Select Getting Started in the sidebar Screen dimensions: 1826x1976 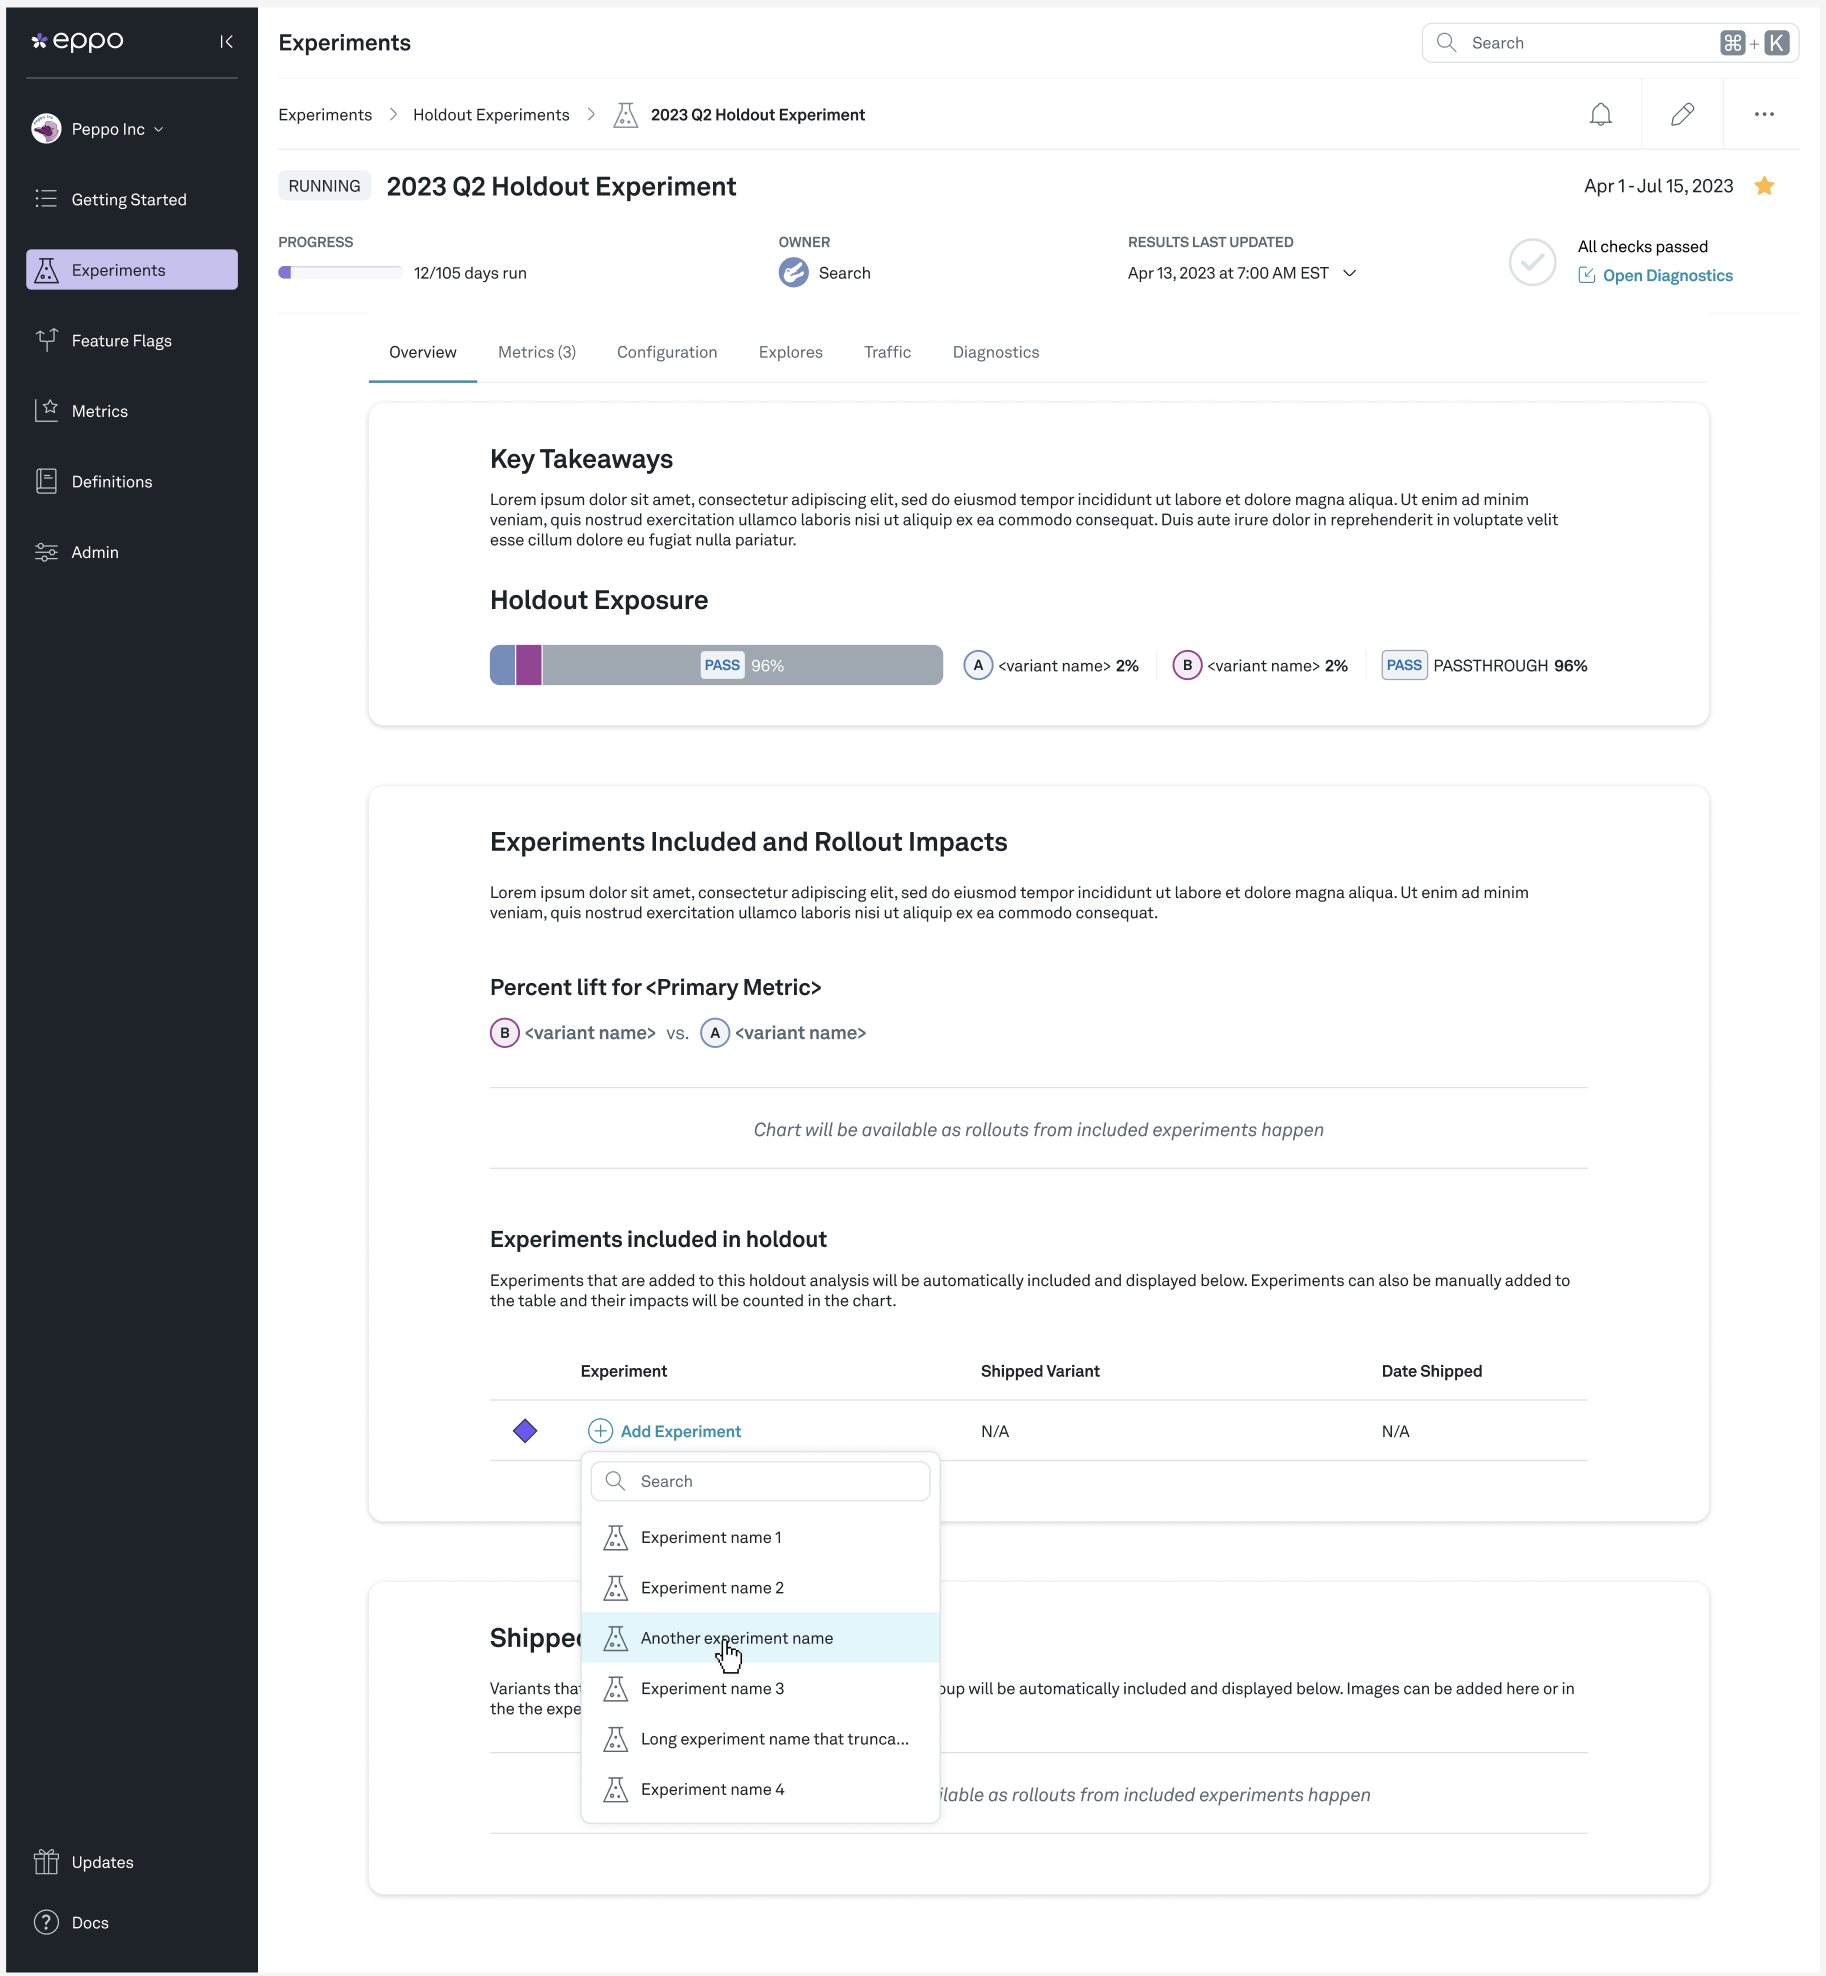pyautogui.click(x=129, y=199)
